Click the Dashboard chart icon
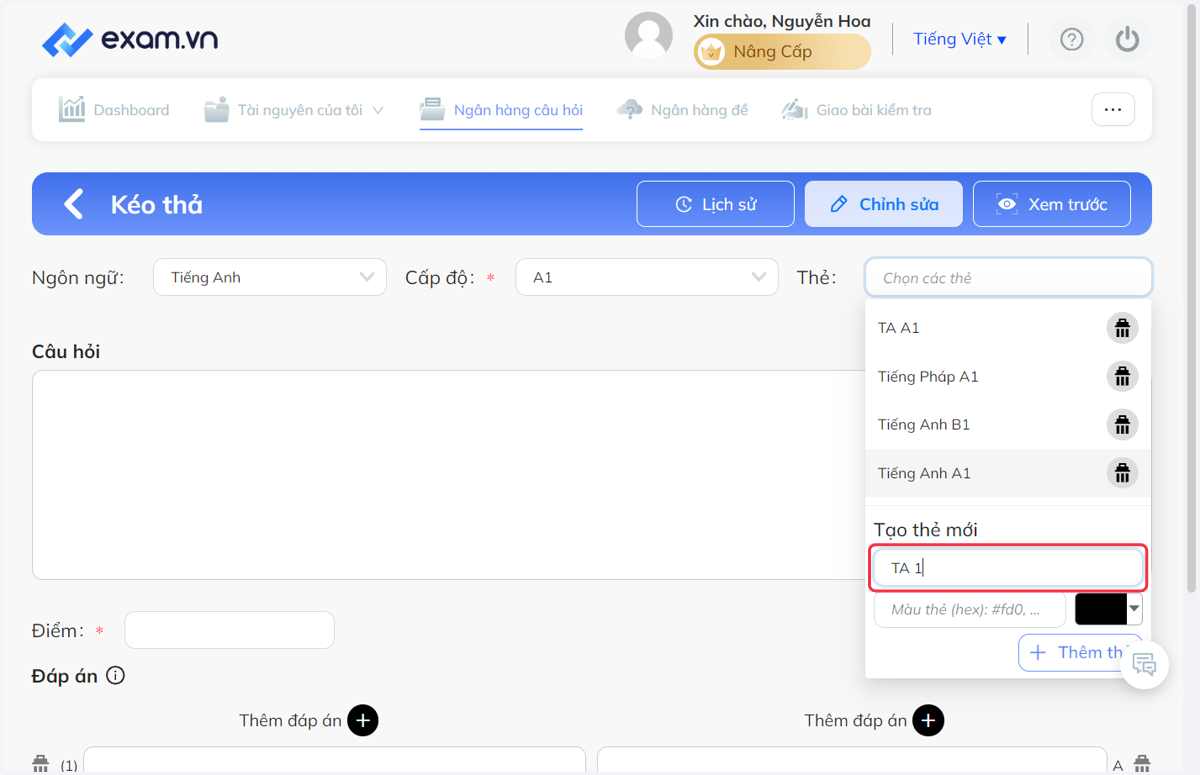 coord(72,109)
